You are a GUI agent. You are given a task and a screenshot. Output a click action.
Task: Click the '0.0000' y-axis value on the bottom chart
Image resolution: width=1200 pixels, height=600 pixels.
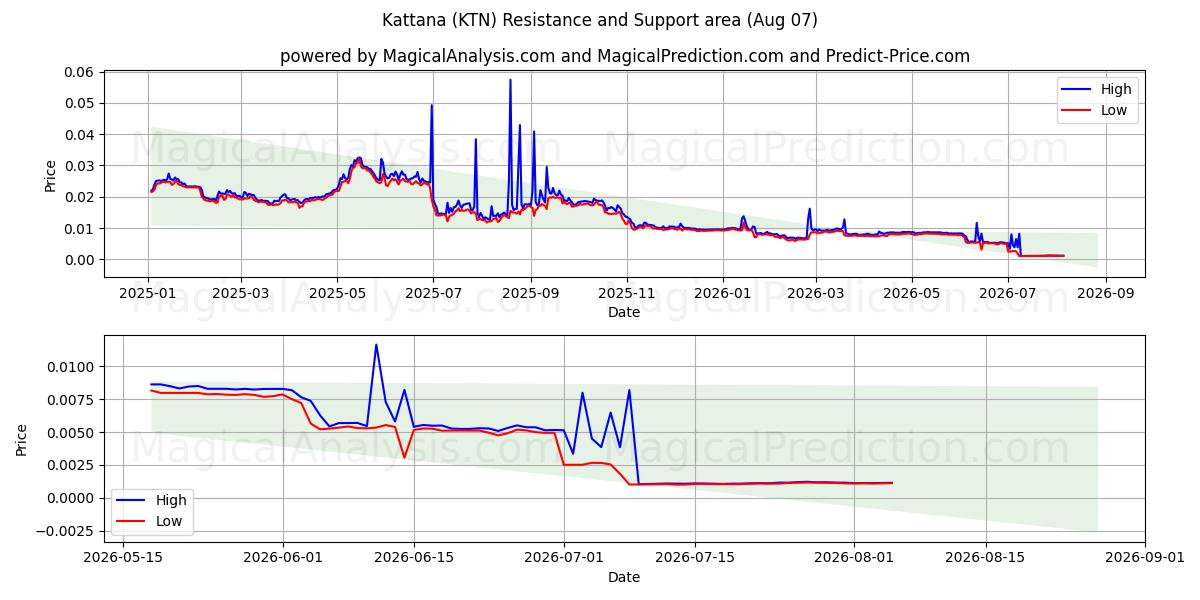tap(73, 498)
